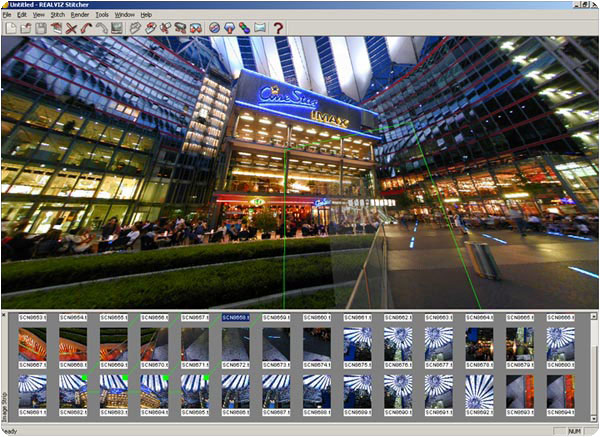Close the Image Strip panel with its x
Image resolution: width=600 pixels, height=437 pixels.
(4, 315)
